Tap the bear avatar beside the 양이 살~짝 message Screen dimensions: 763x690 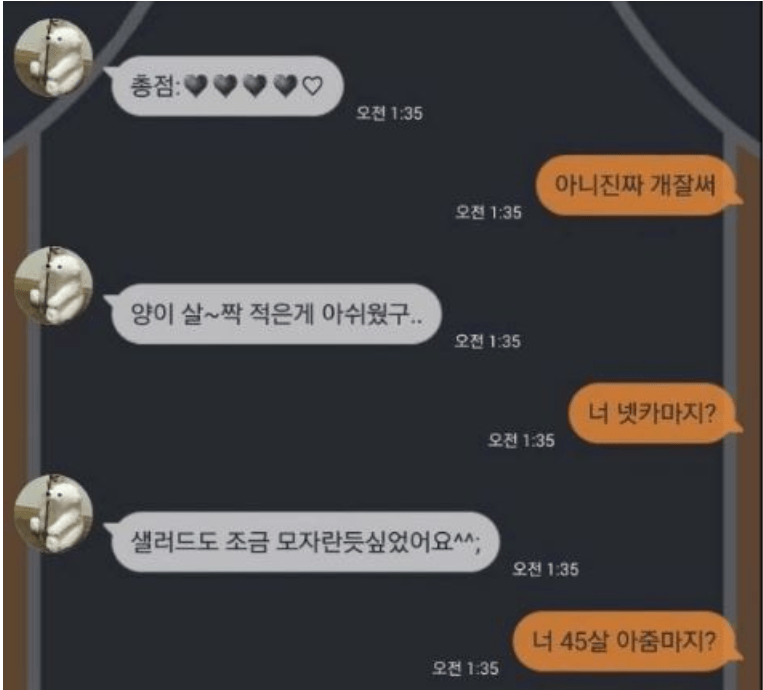(x=54, y=286)
